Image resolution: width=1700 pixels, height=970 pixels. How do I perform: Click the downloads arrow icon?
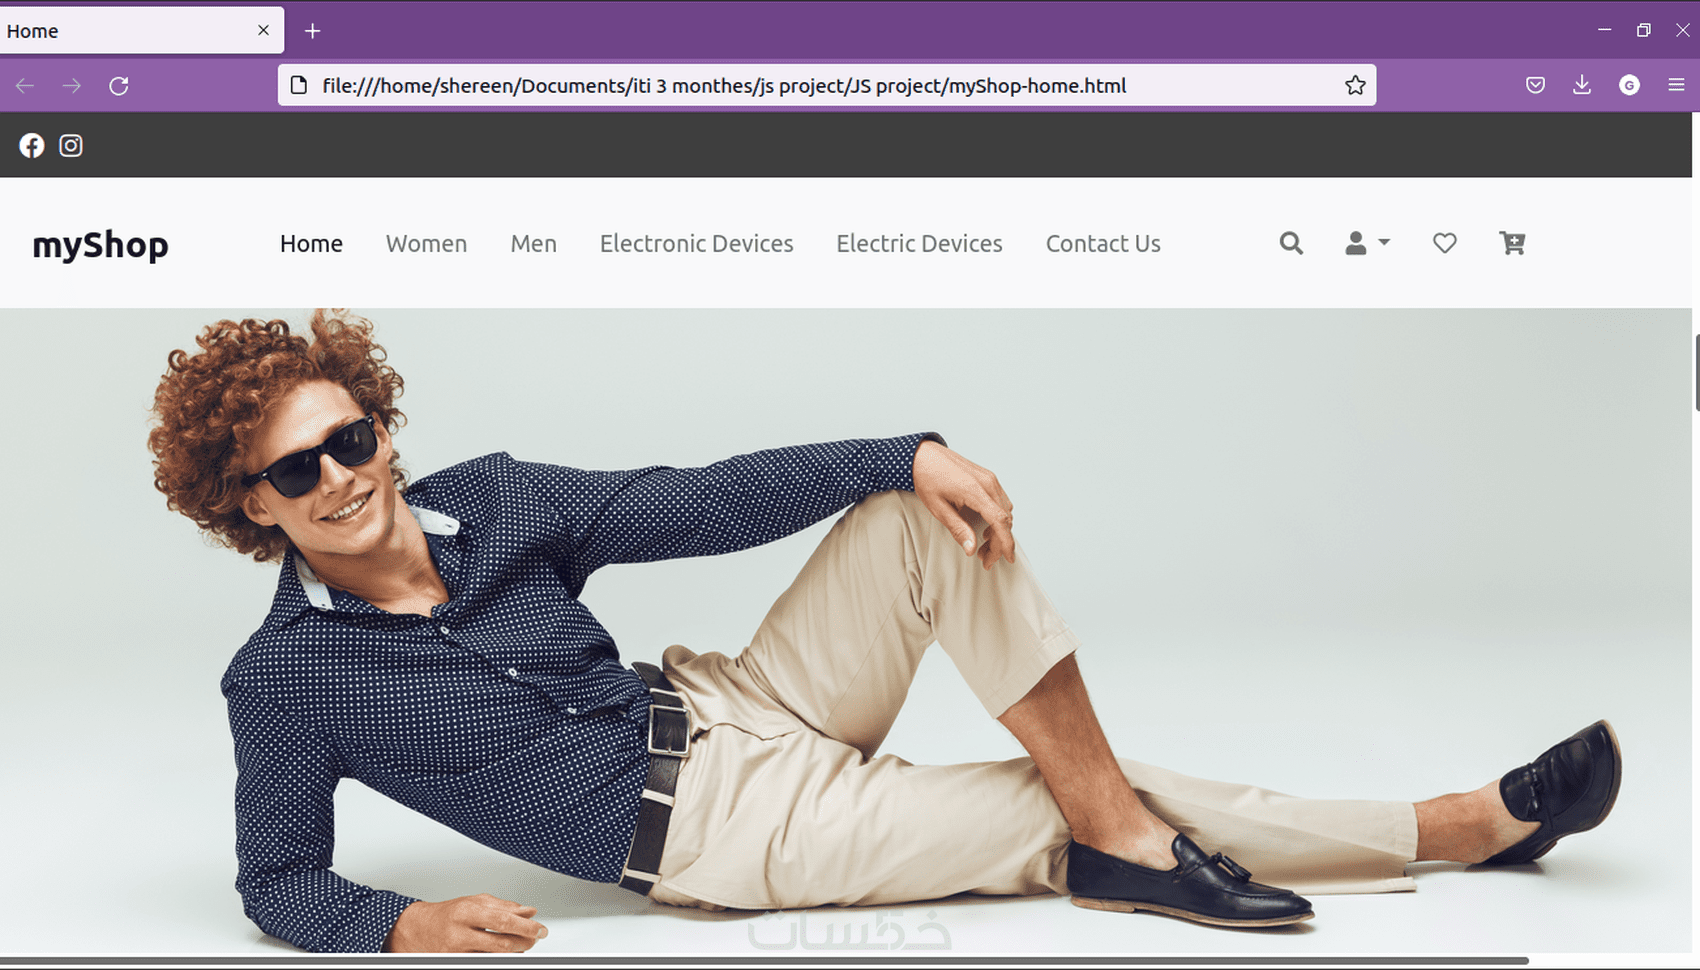(1582, 85)
